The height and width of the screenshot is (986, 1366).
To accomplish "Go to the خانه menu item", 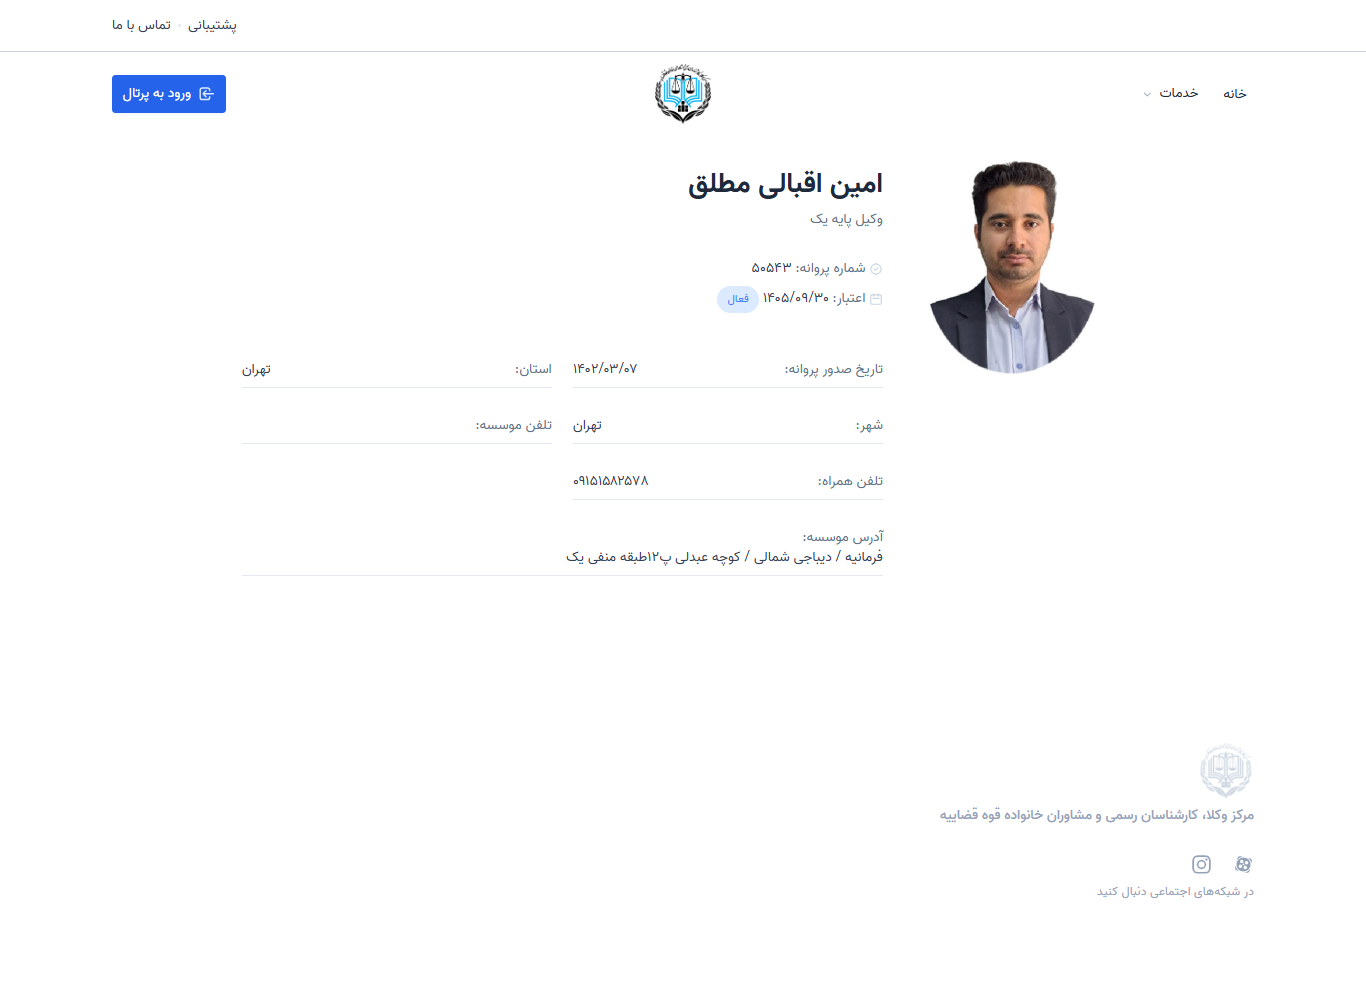I will 1235,94.
